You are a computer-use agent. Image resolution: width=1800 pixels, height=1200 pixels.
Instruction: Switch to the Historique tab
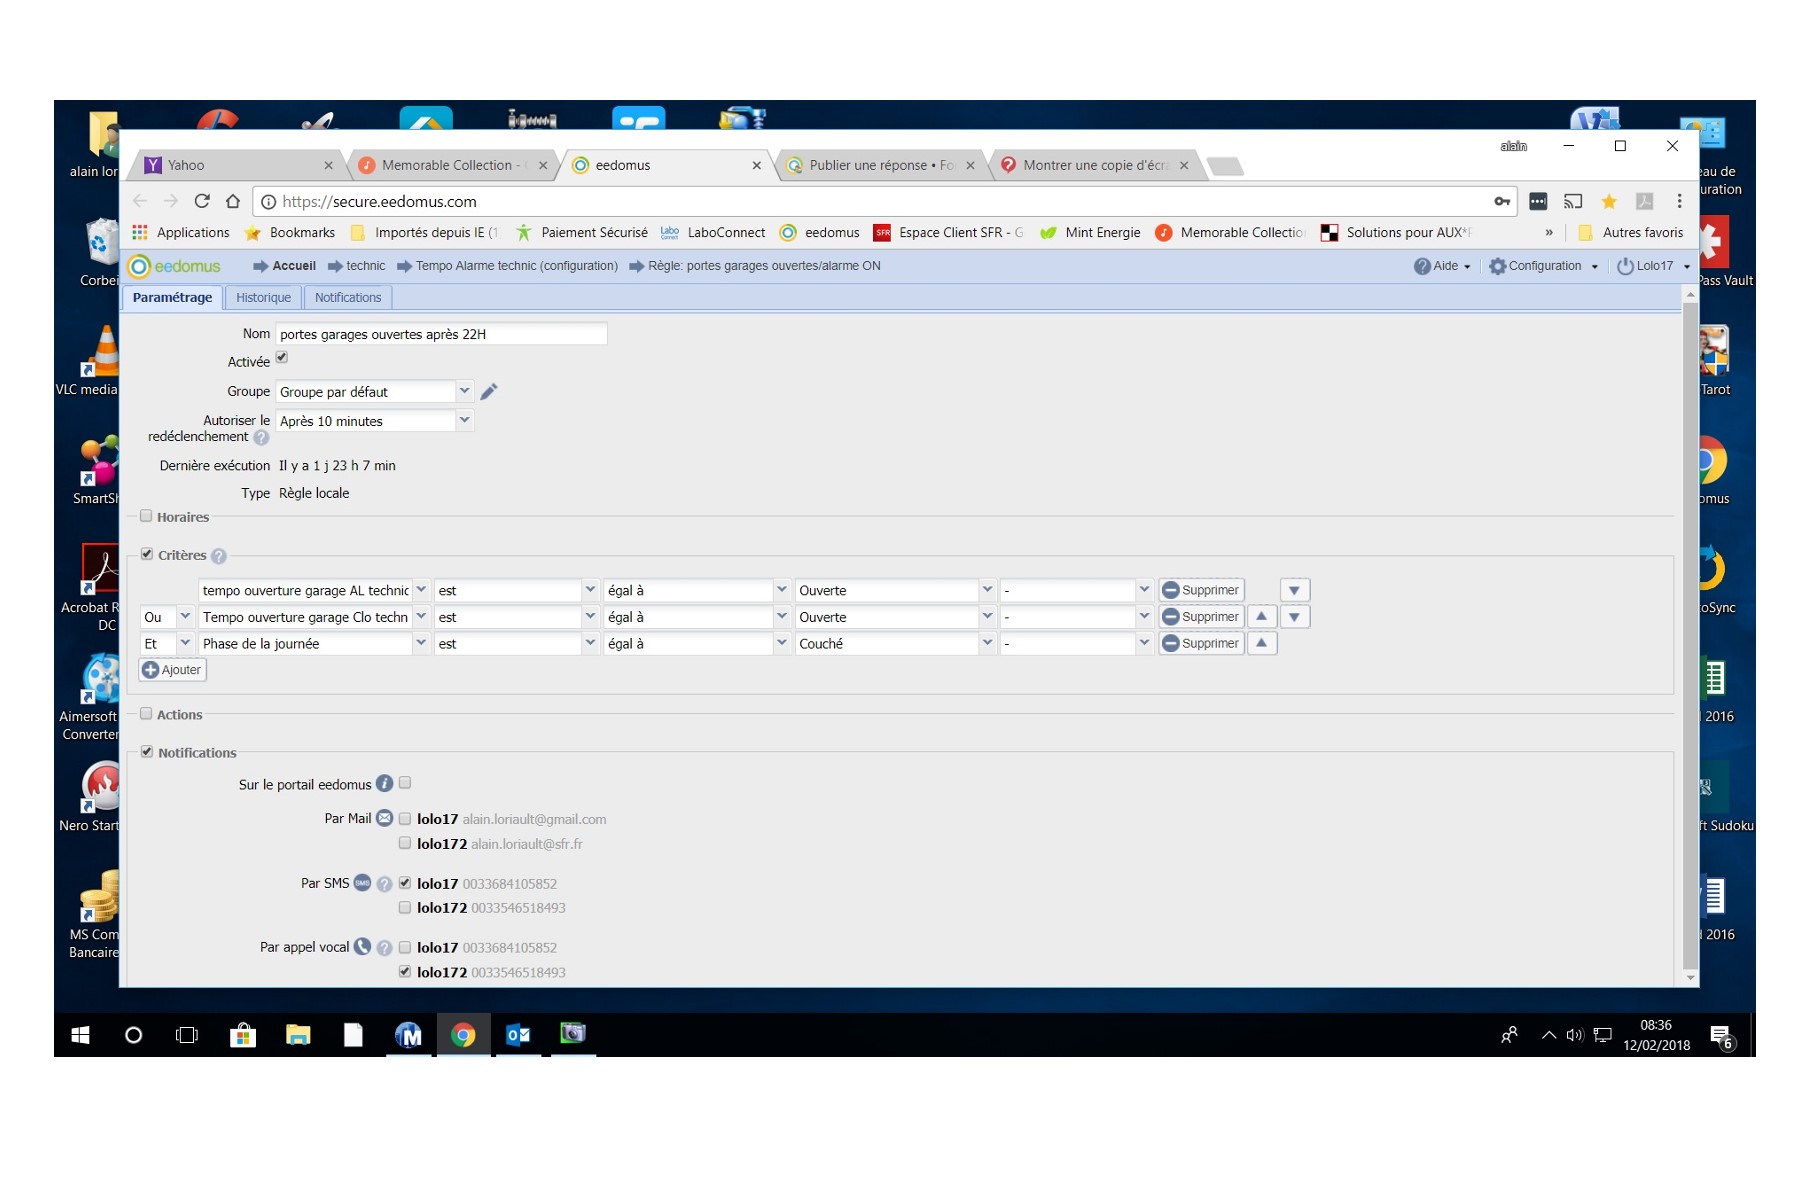pyautogui.click(x=263, y=298)
